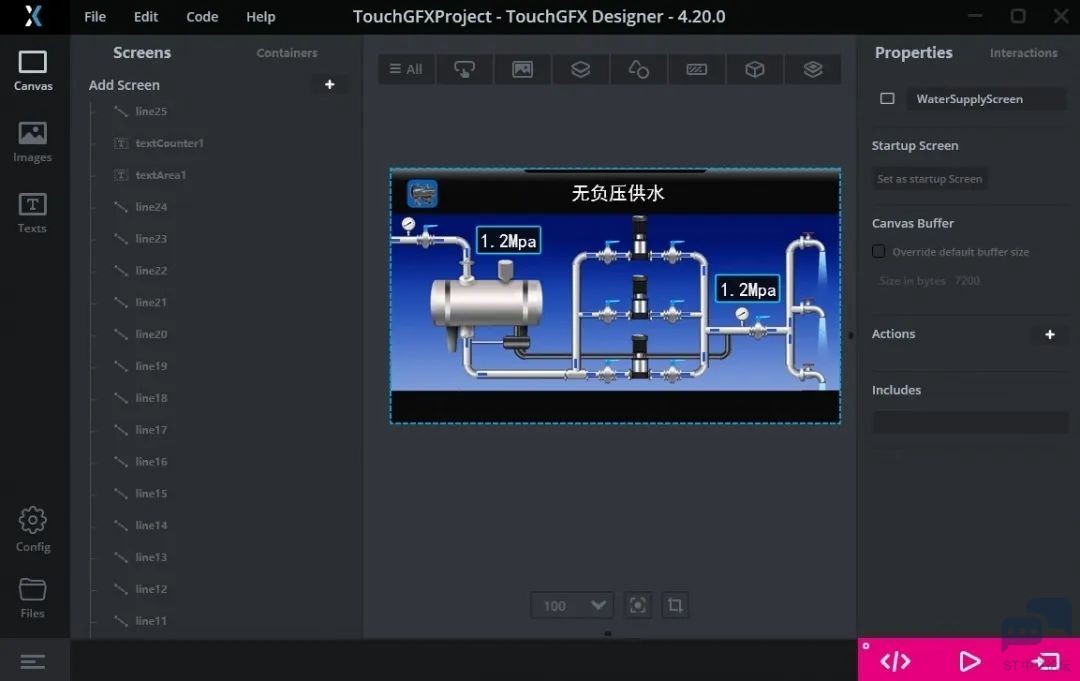The width and height of the screenshot is (1080, 681).
Task: Enable Override default buffer size checkbox
Action: pos(879,252)
